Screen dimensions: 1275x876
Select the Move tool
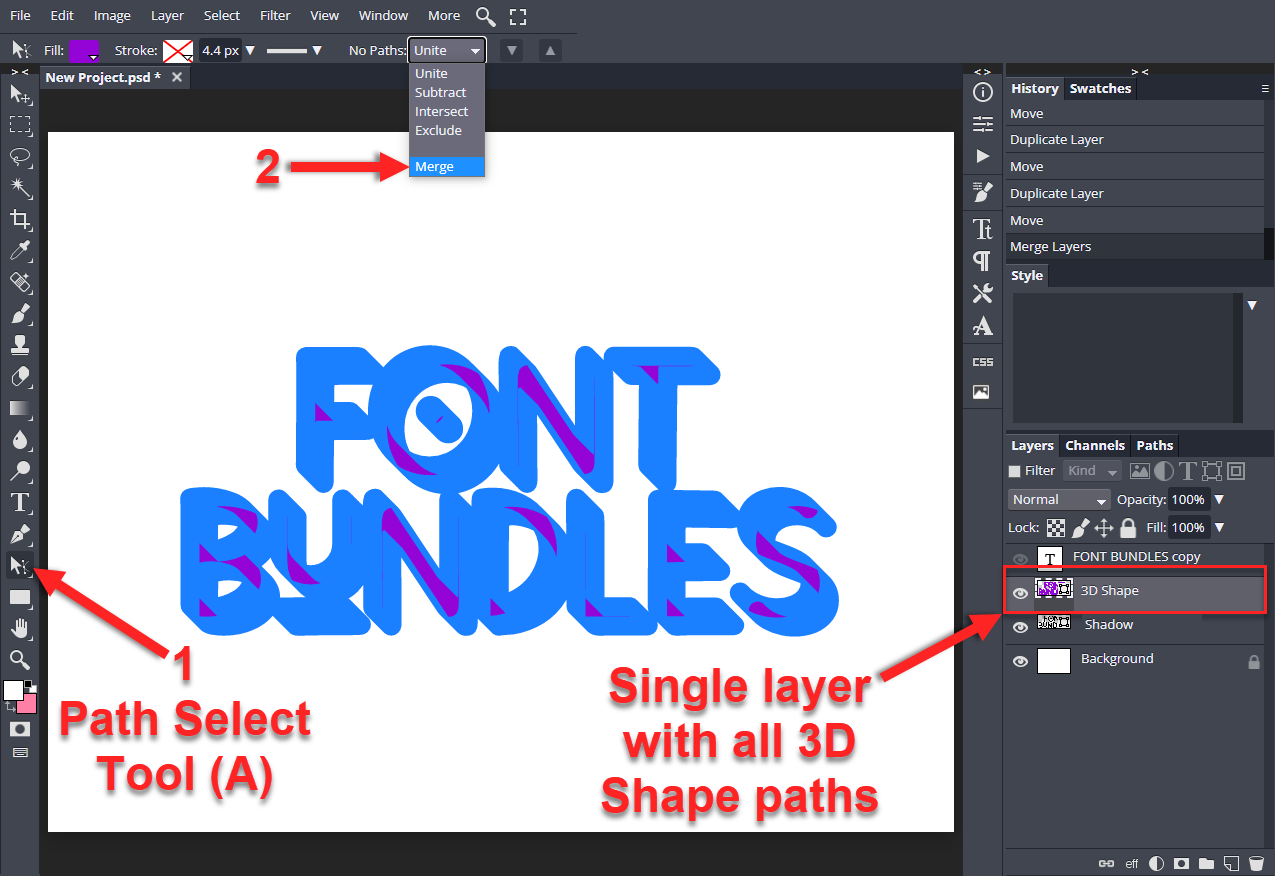(20, 94)
